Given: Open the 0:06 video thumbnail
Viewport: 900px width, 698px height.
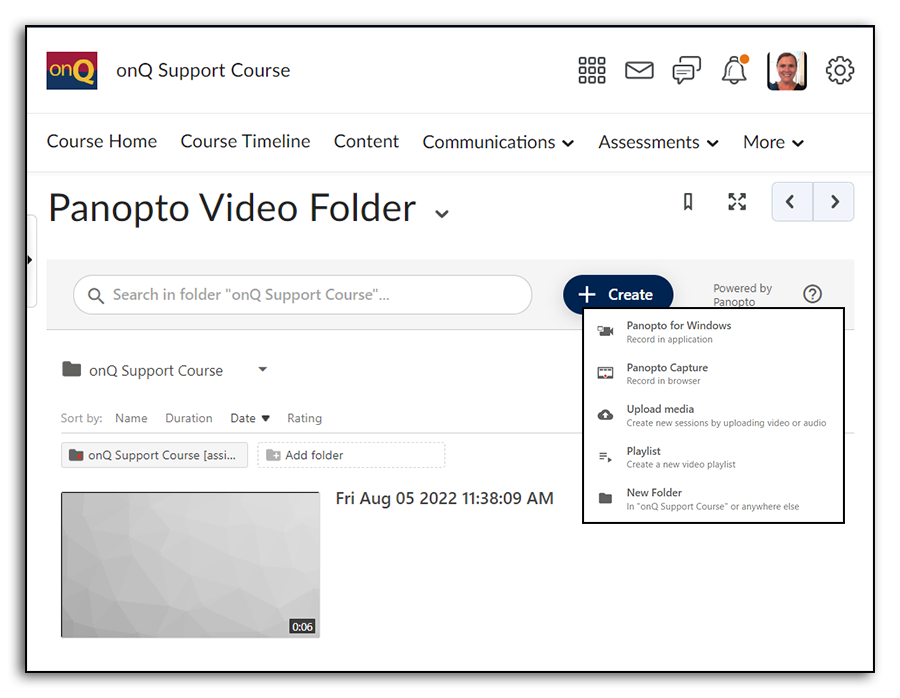Looking at the screenshot, I should click(190, 564).
